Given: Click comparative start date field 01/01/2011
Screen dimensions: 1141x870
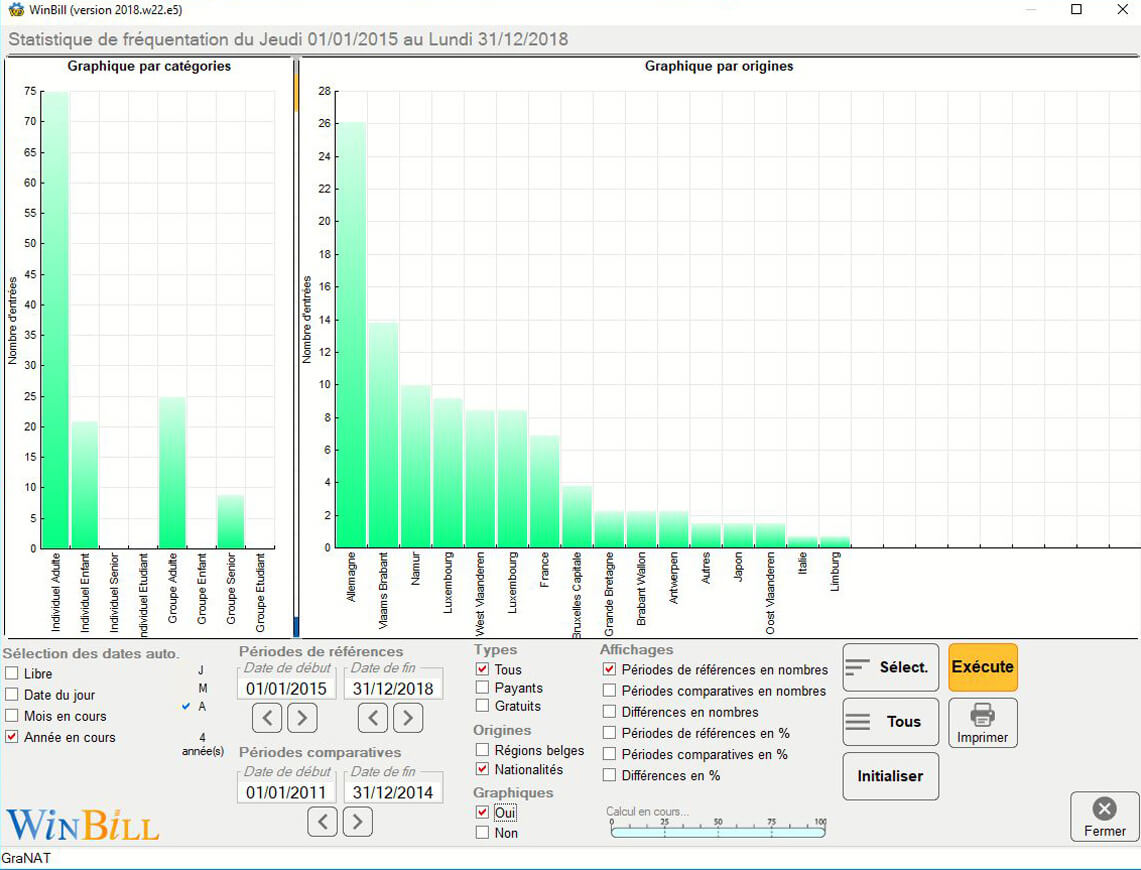Looking at the screenshot, I should [x=286, y=792].
